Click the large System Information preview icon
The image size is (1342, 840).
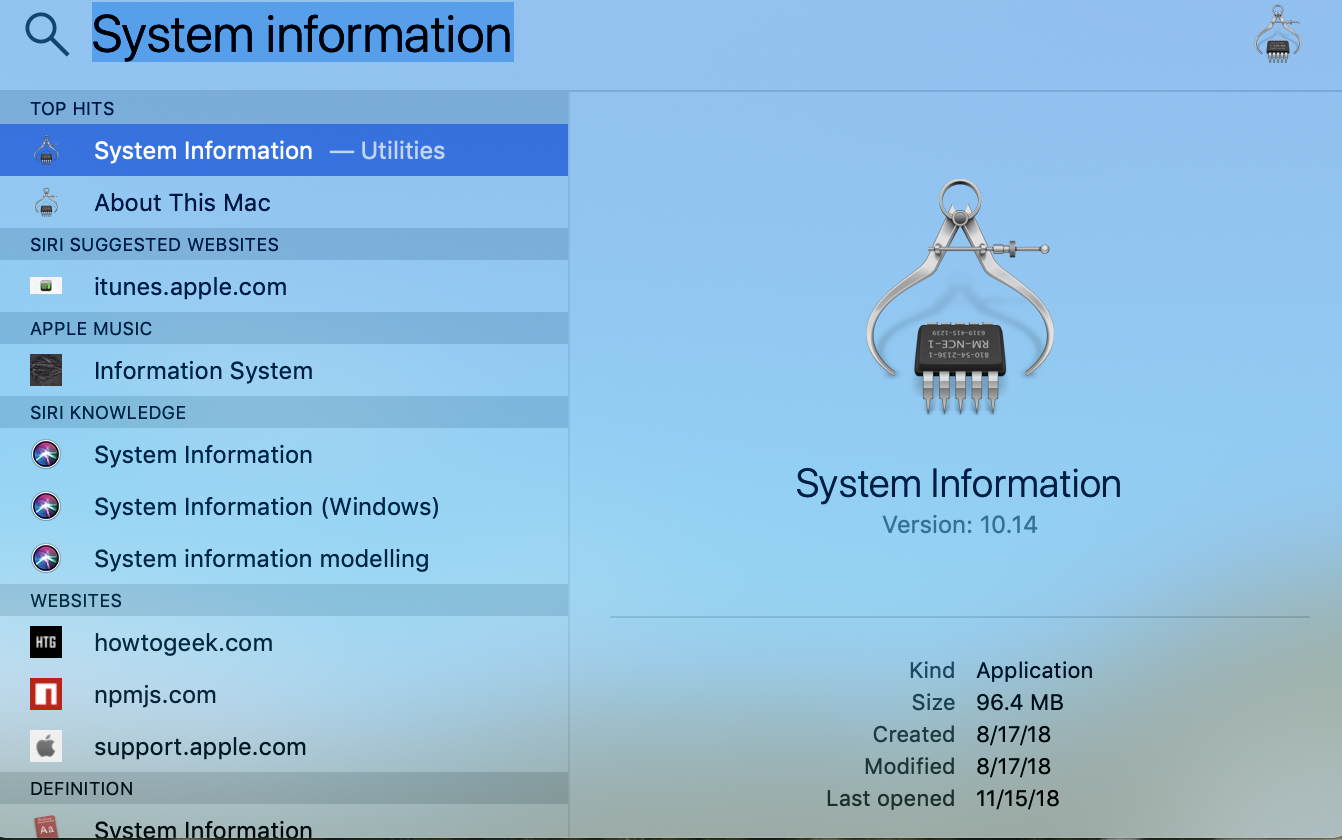point(959,297)
